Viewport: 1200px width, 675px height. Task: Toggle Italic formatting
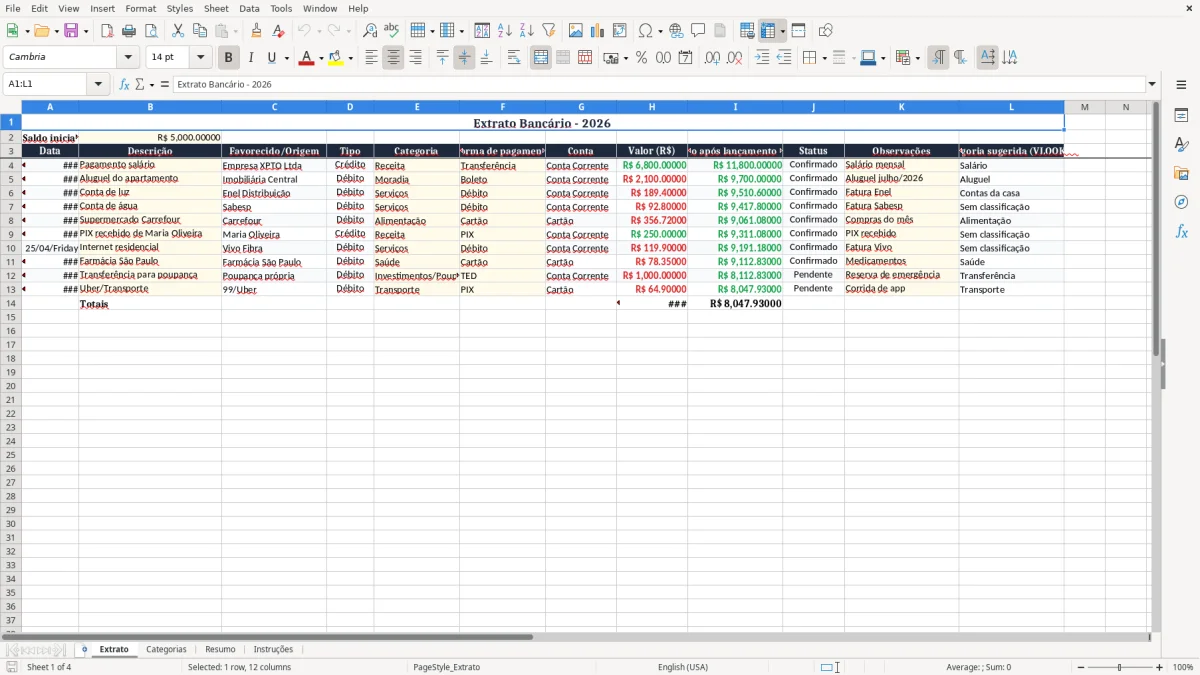pos(251,58)
